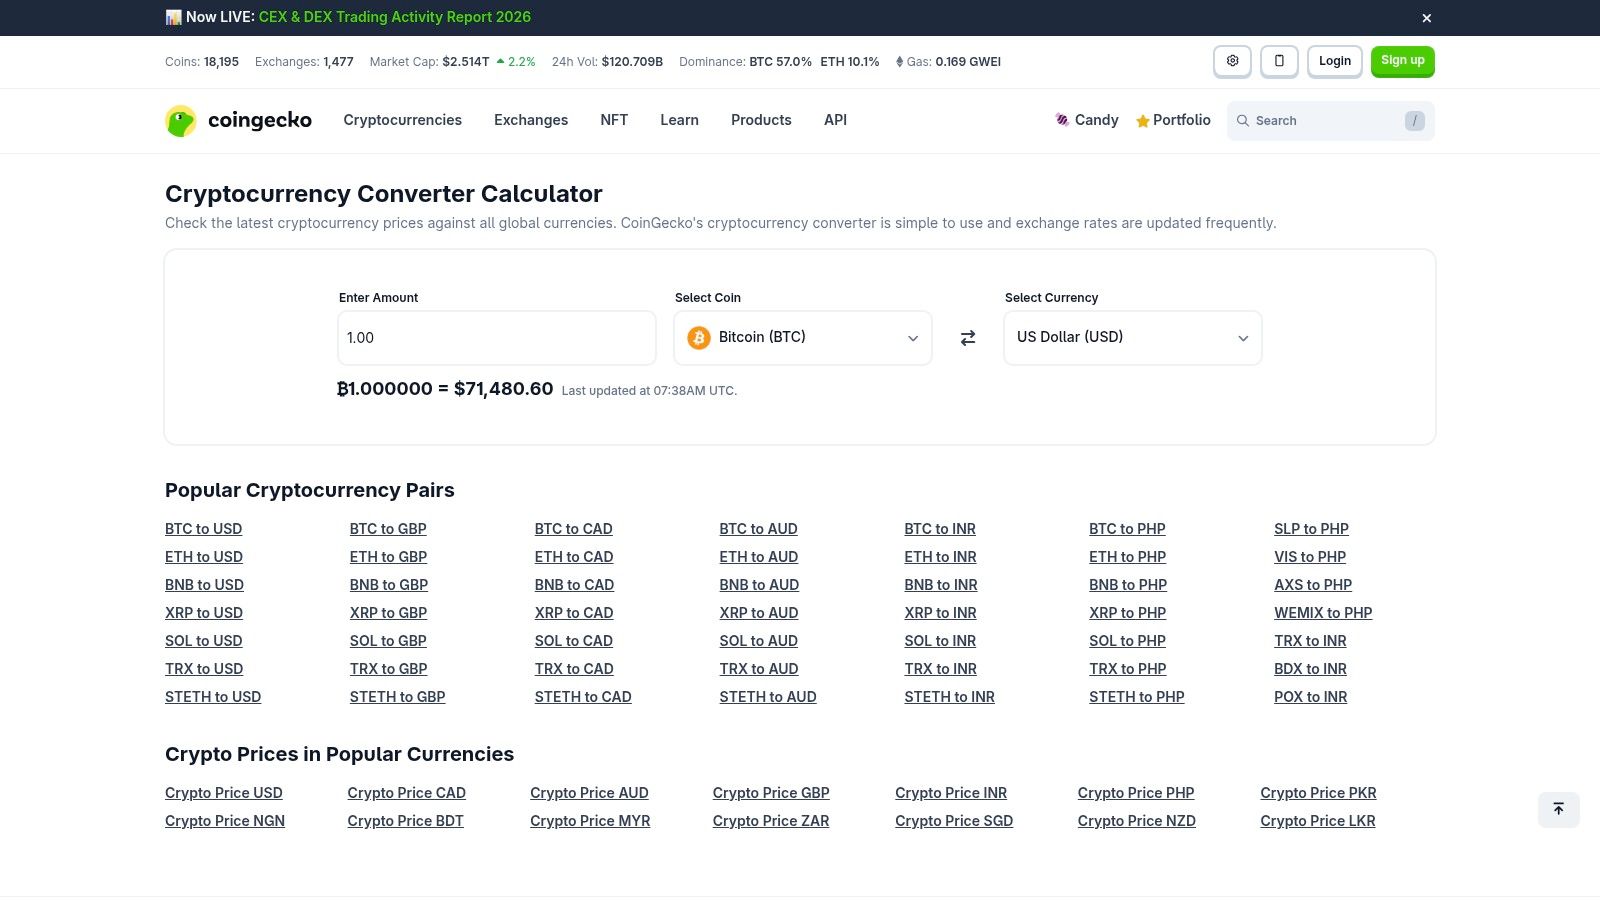The image size is (1600, 900).
Task: Open the Candy rewards icon
Action: click(x=1062, y=120)
